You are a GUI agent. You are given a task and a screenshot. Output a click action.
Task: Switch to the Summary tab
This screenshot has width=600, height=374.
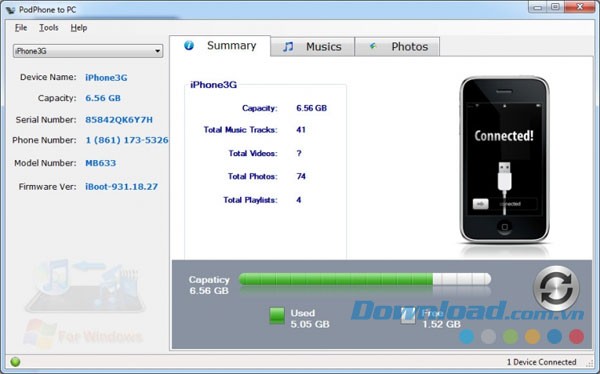[x=220, y=46]
